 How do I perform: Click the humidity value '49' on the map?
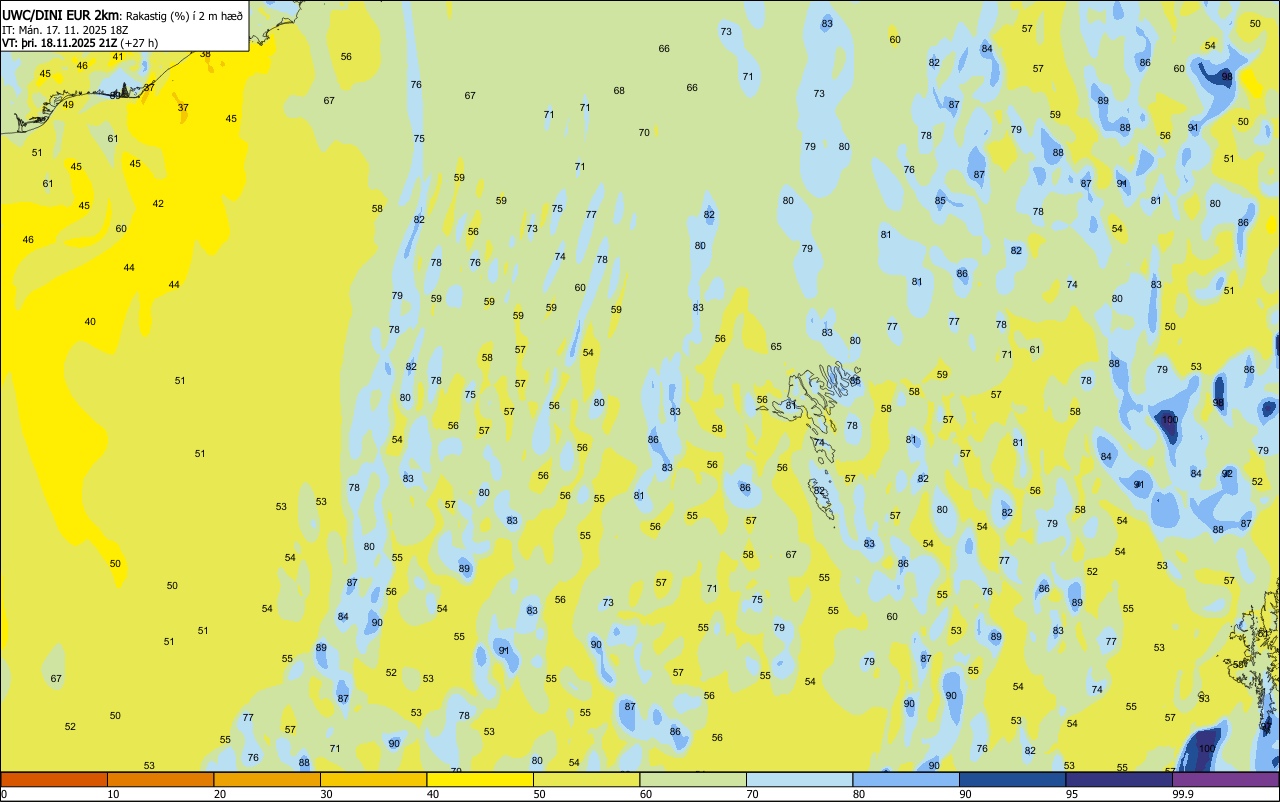point(68,104)
